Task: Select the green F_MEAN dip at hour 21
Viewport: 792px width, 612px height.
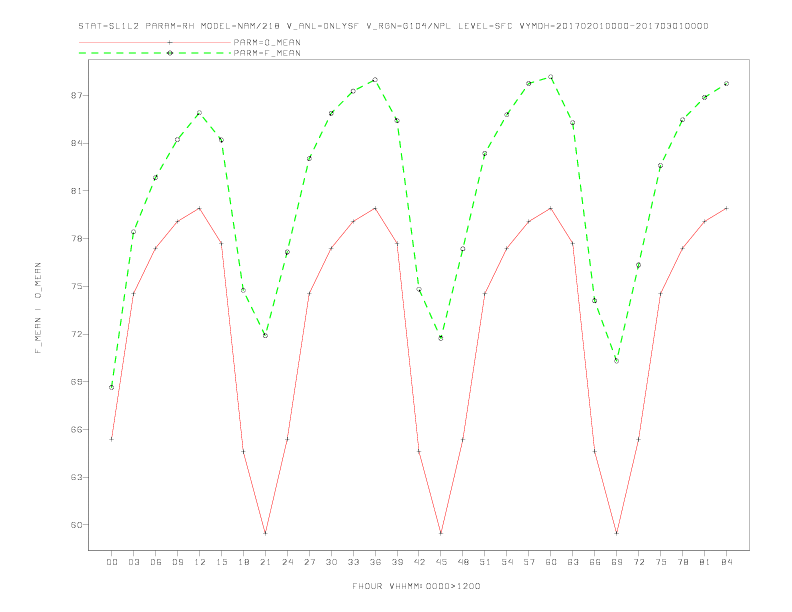Action: pyautogui.click(x=265, y=335)
